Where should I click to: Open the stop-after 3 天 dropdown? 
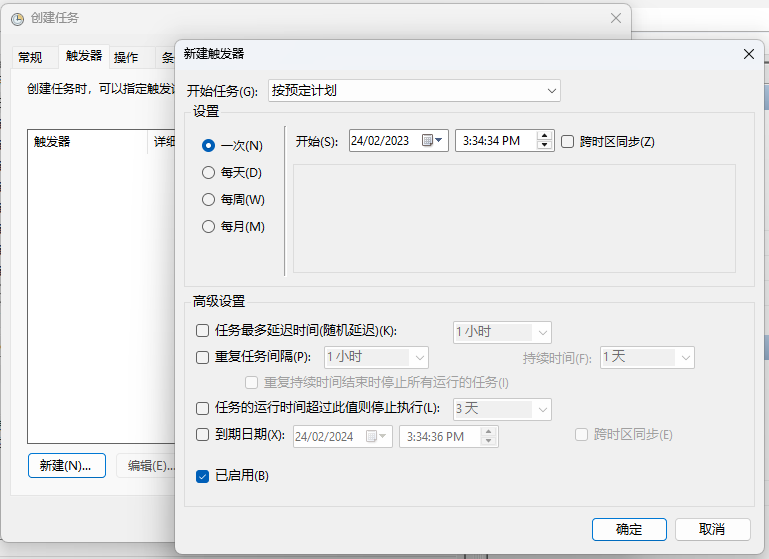[x=502, y=409]
